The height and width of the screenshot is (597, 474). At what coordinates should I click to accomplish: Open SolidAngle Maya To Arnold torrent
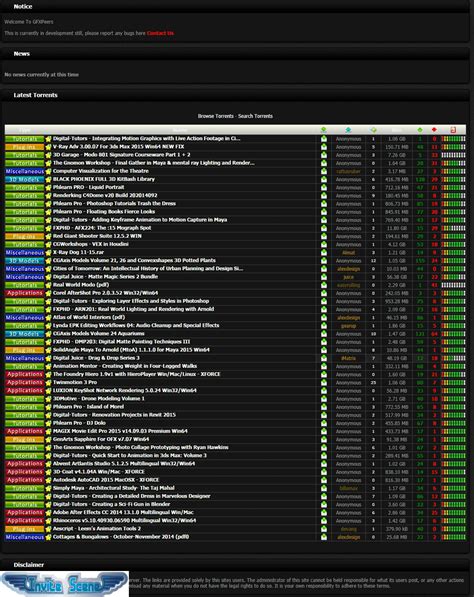click(x=131, y=350)
